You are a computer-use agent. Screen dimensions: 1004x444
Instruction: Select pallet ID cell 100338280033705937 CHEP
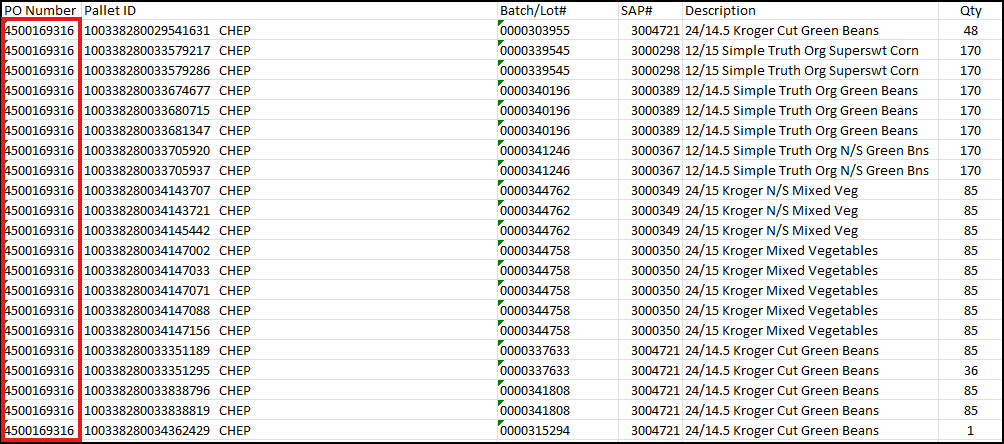(289, 170)
